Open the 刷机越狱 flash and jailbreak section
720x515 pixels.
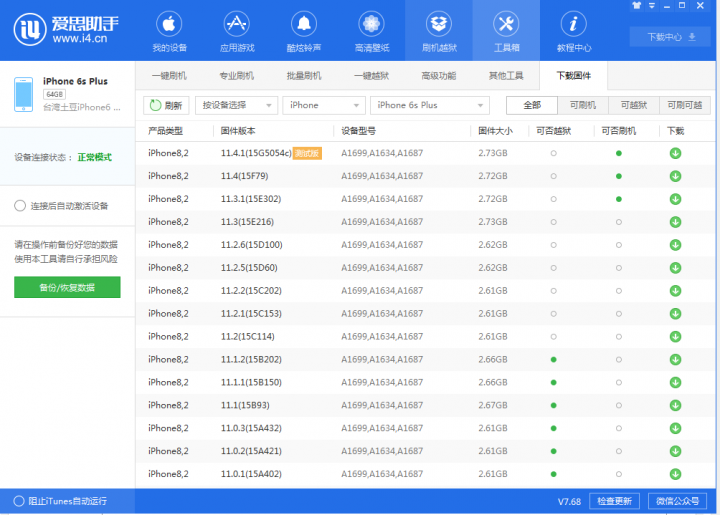tap(439, 31)
